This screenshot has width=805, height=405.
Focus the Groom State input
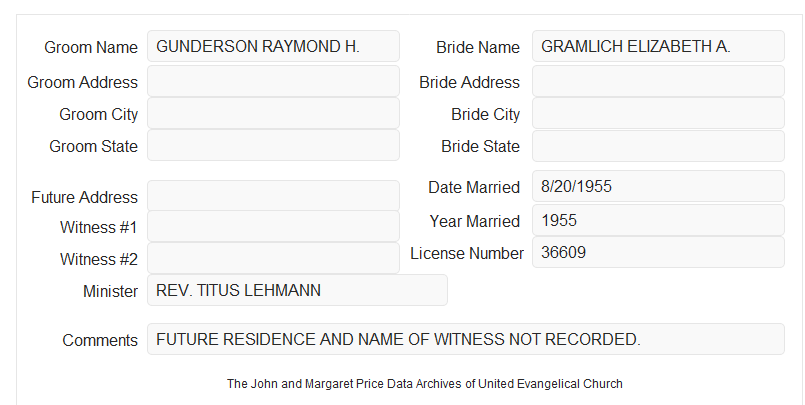(273, 145)
